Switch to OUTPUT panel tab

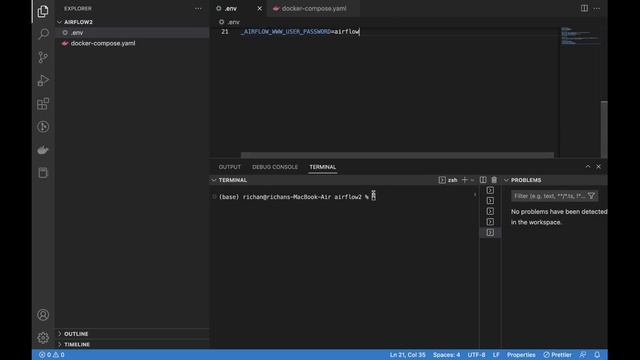click(229, 167)
